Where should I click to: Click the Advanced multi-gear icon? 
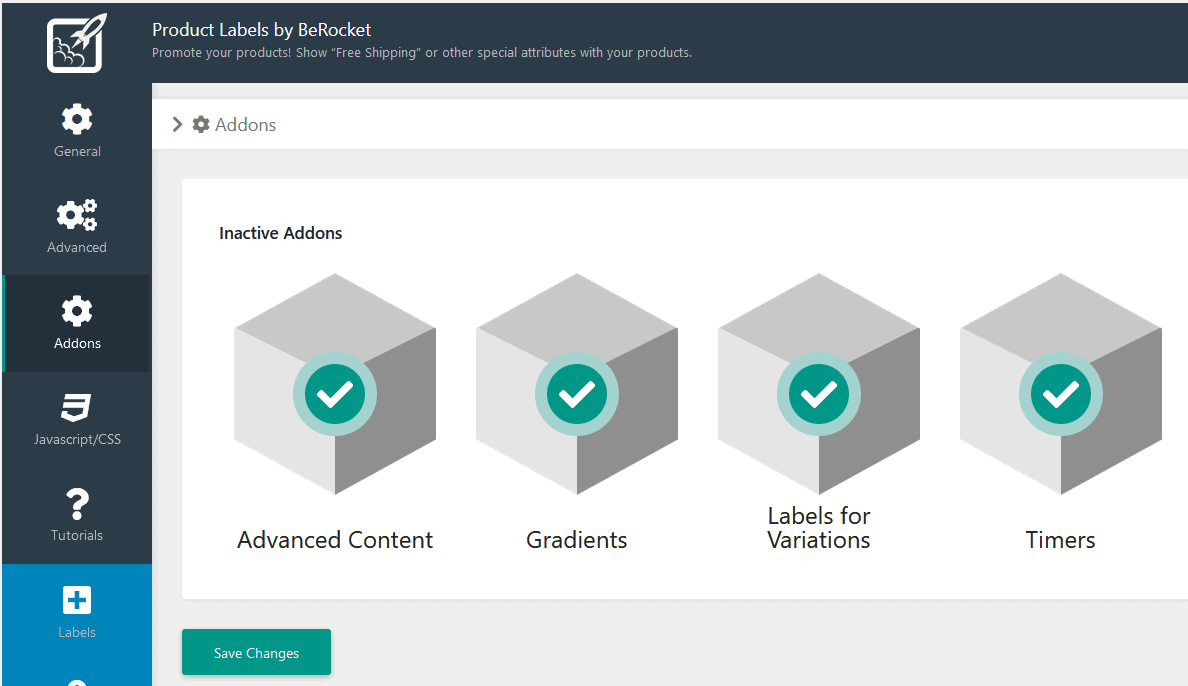[x=77, y=215]
